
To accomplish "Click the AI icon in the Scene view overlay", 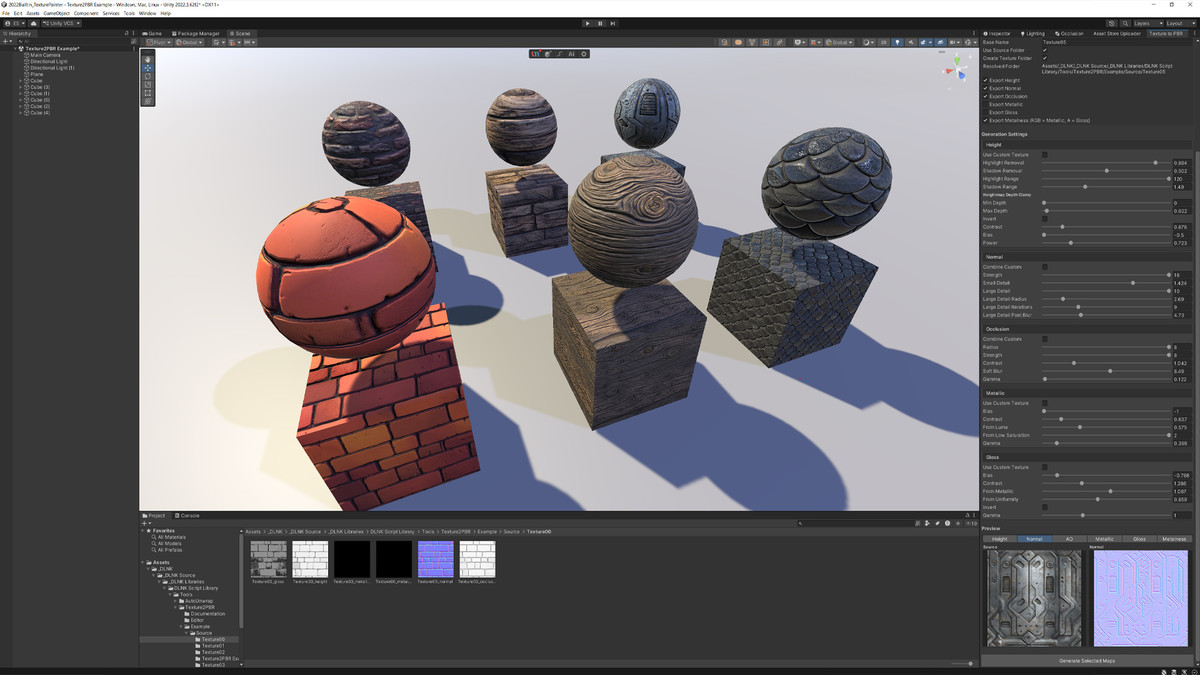I will (572, 54).
